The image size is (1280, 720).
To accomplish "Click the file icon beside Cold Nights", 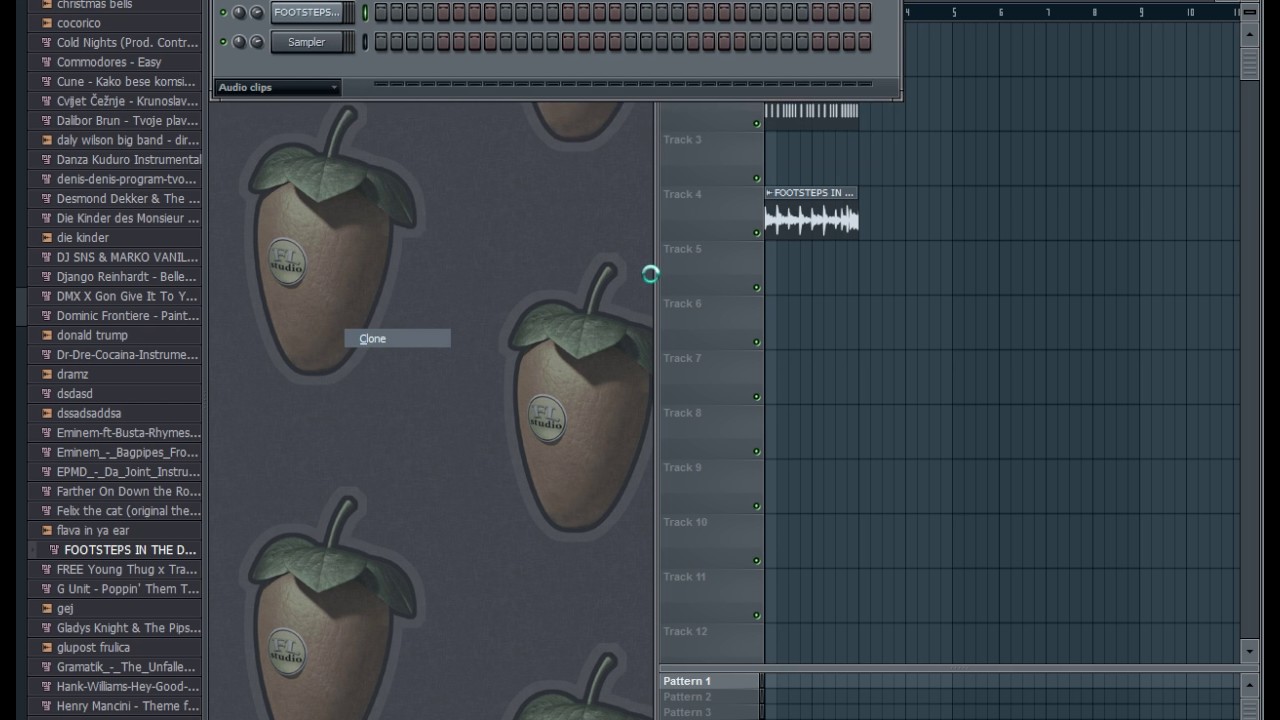I will tap(46, 43).
